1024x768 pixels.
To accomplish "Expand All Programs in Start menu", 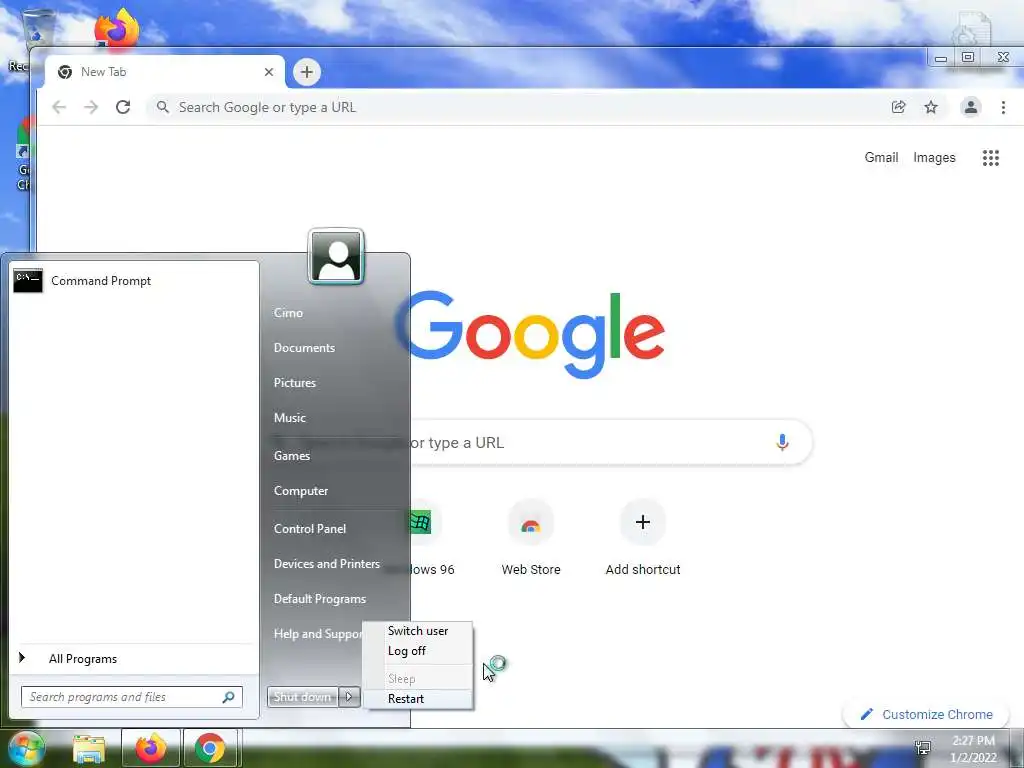I will coord(135,658).
